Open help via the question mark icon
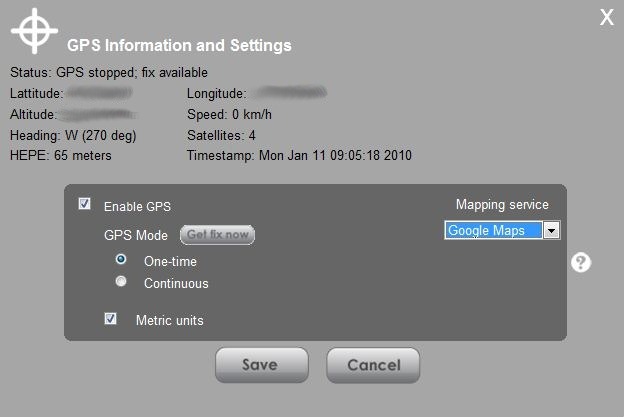624x417 pixels. pos(581,263)
